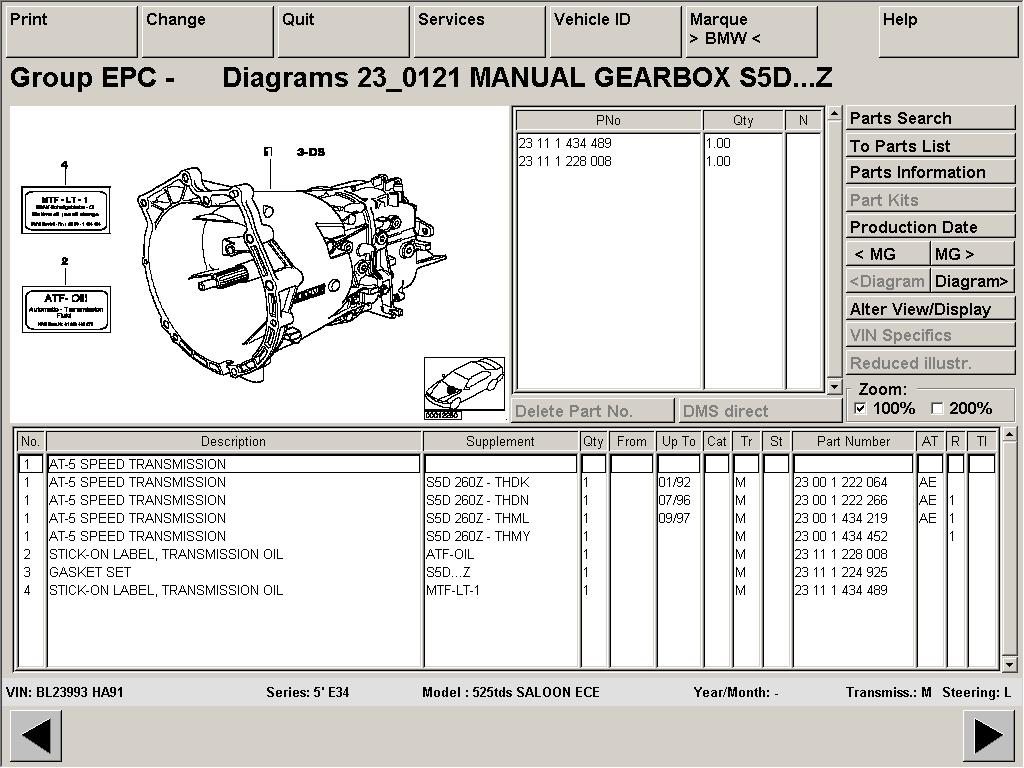Enable the 200% zoom checkbox

[937, 408]
